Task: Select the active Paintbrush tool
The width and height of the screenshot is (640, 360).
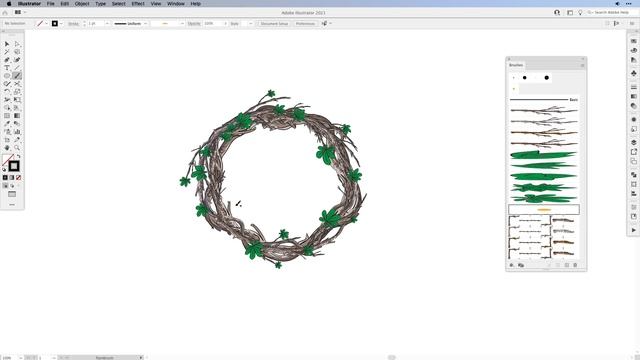Action: 17,76
